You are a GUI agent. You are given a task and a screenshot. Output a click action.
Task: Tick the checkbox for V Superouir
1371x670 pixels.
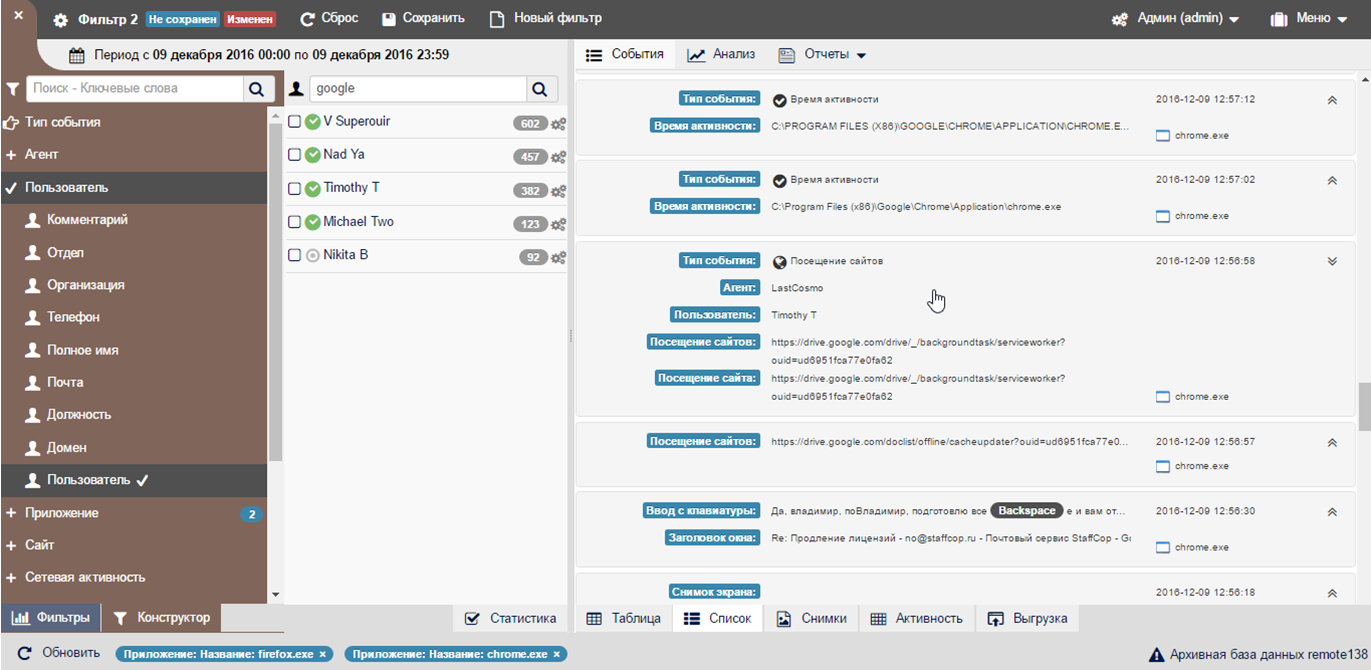294,122
